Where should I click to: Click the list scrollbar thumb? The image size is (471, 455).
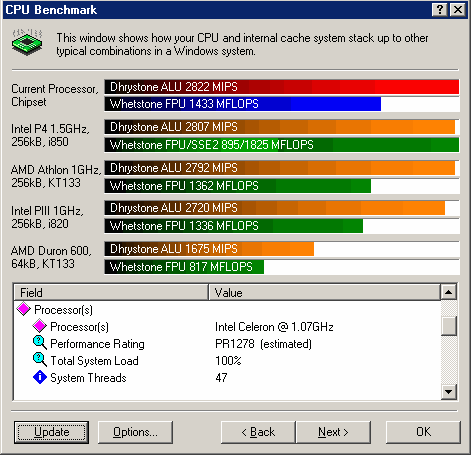tap(449, 326)
